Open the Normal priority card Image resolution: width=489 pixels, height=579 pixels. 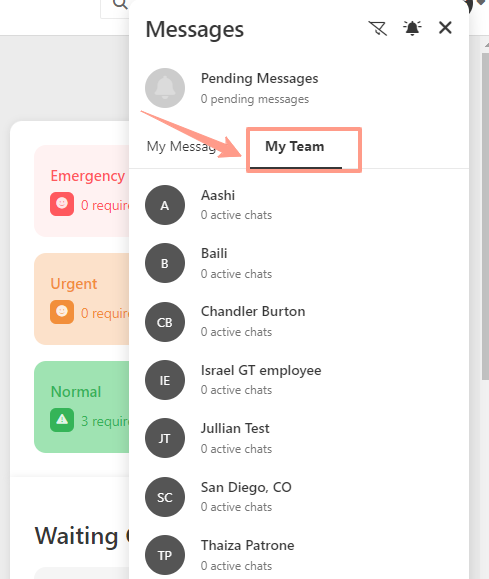tap(82, 407)
